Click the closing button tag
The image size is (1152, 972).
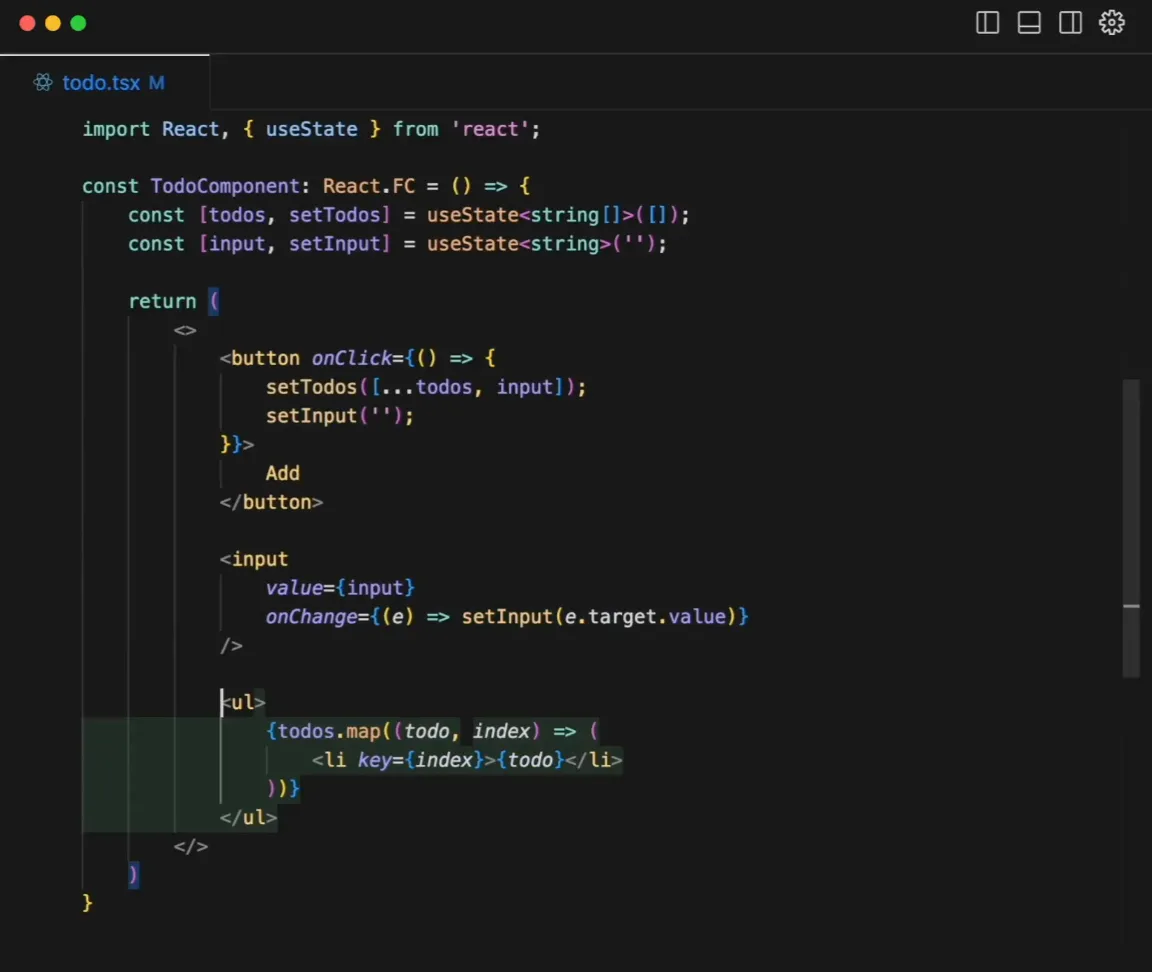pos(271,502)
